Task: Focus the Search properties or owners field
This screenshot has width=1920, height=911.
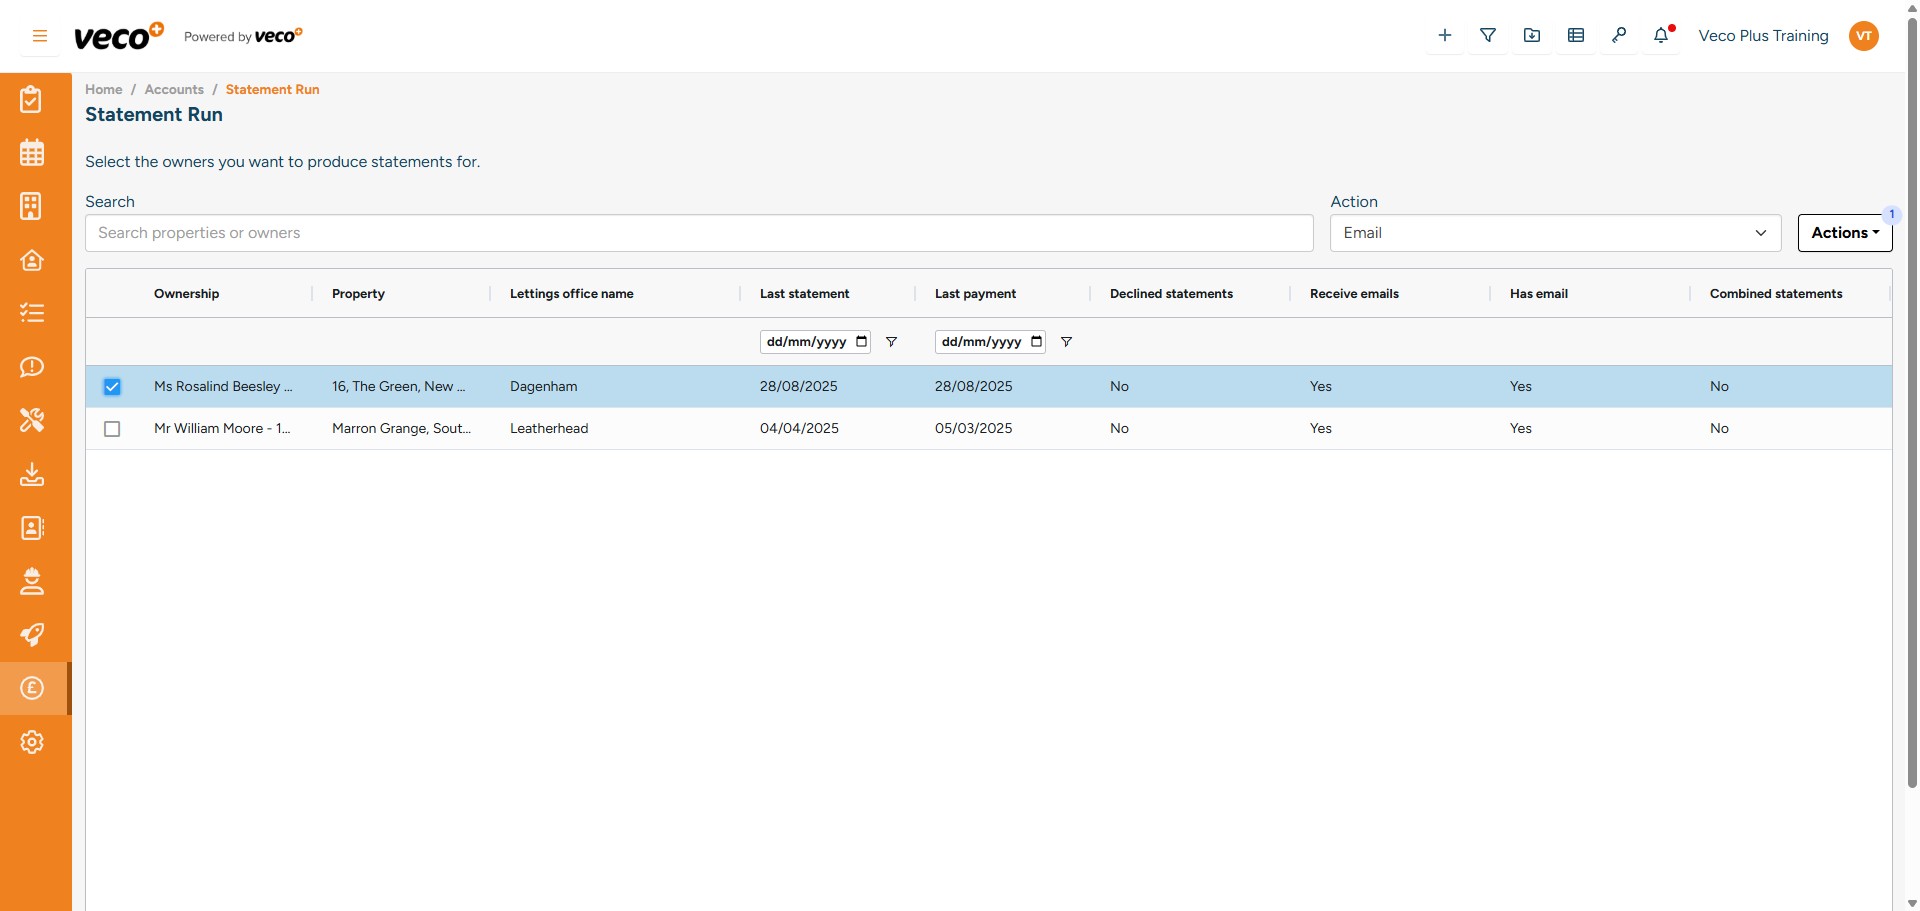Action: 698,233
